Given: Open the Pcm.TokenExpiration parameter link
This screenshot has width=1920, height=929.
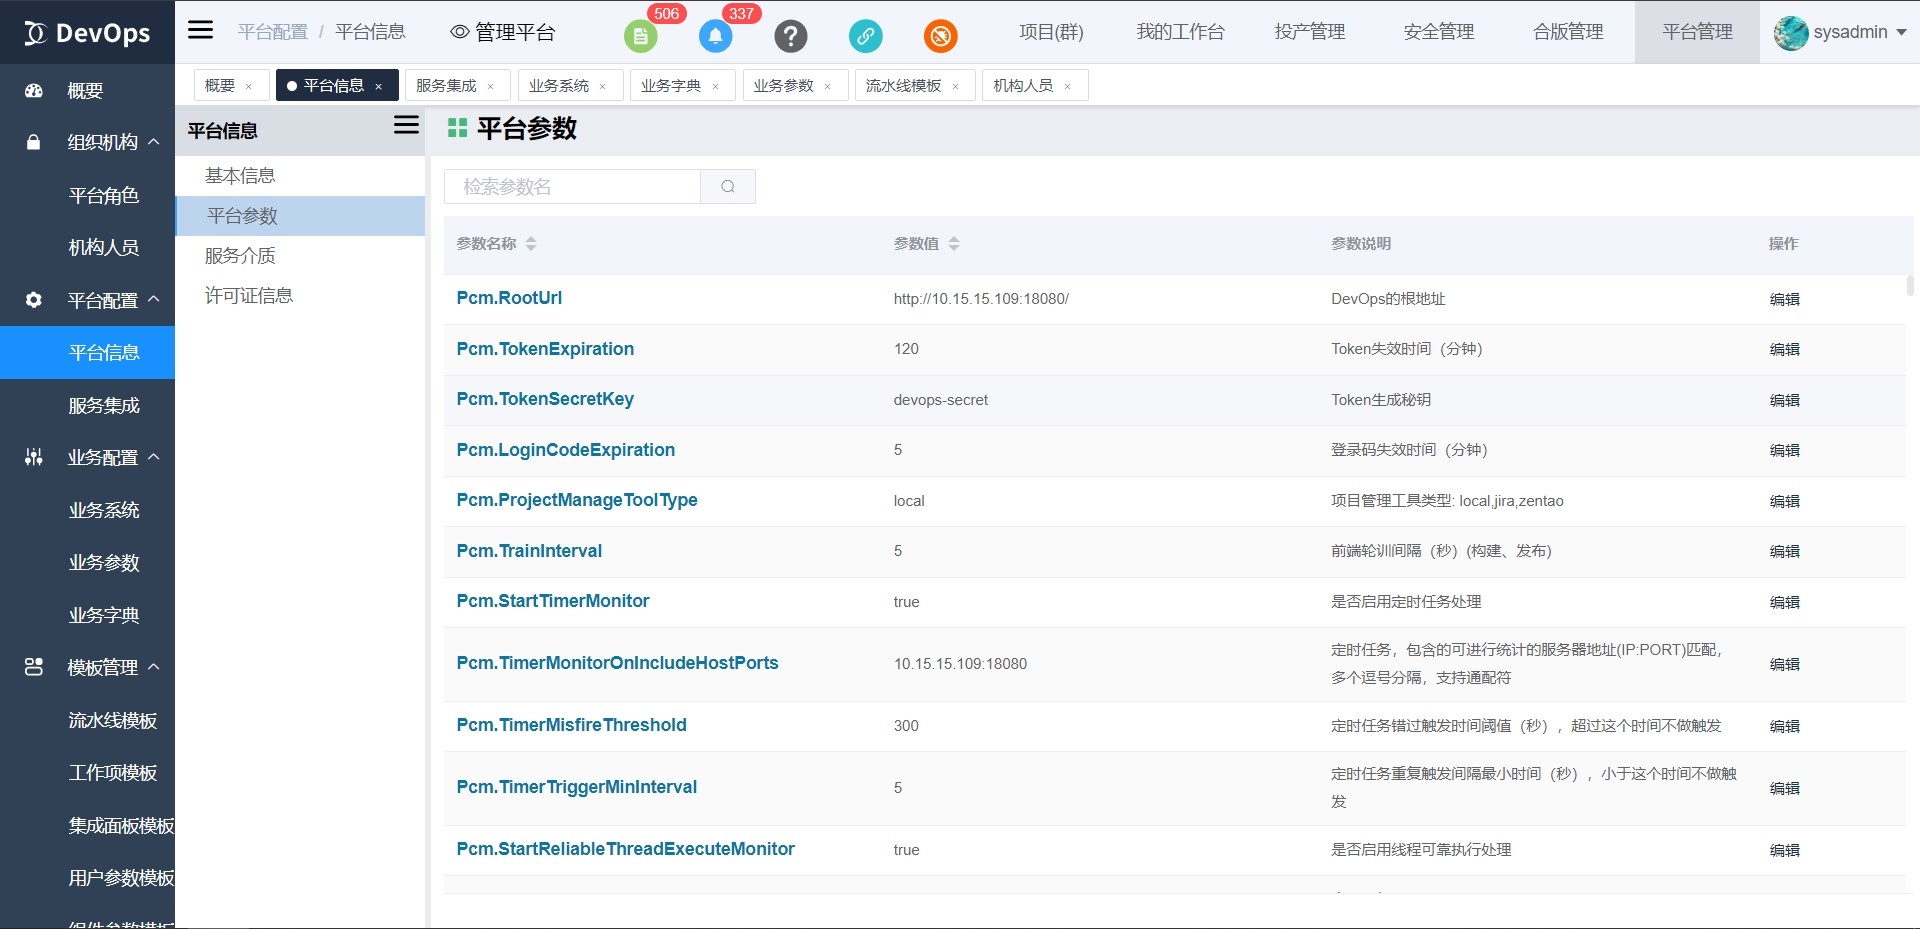Looking at the screenshot, I should pyautogui.click(x=545, y=349).
